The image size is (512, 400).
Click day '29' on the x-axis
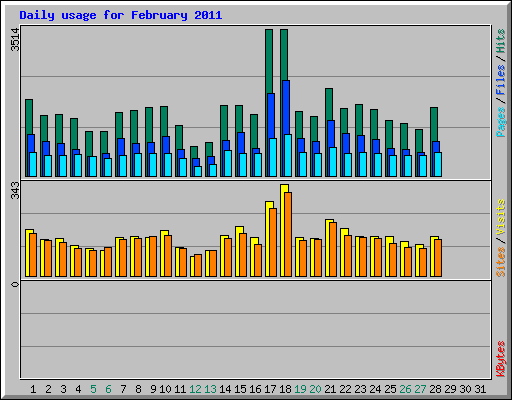coord(450,389)
